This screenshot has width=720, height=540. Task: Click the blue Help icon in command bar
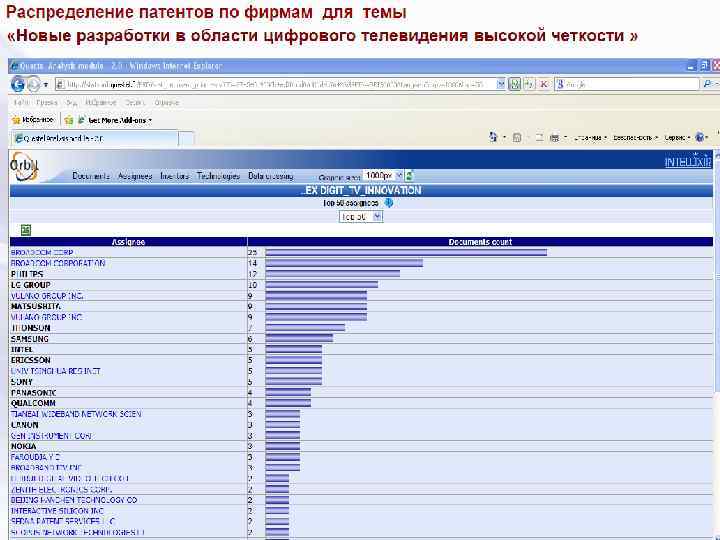point(700,137)
